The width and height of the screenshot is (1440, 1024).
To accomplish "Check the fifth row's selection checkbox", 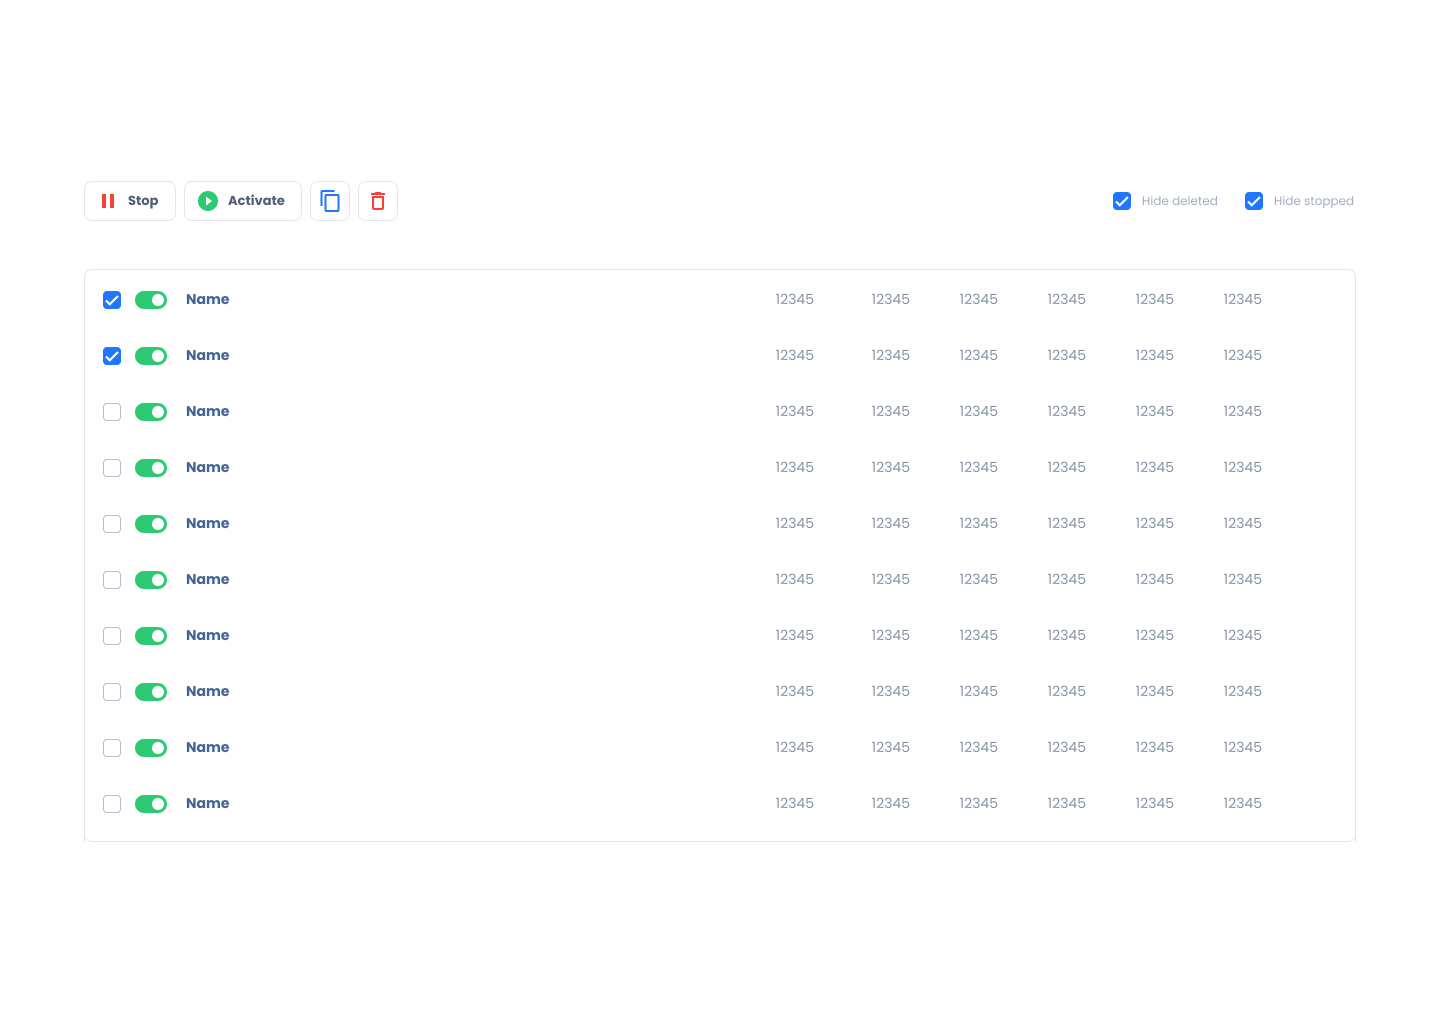I will pos(112,524).
